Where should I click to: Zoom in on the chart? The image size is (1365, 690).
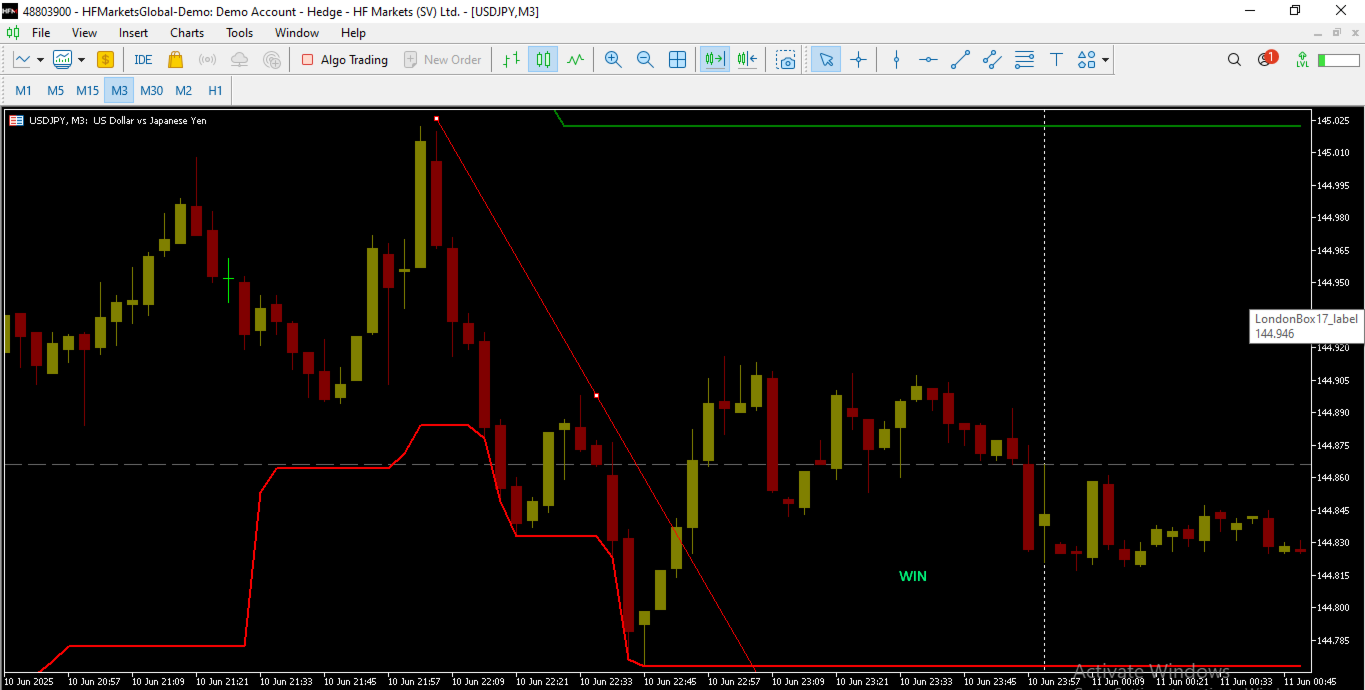click(613, 59)
